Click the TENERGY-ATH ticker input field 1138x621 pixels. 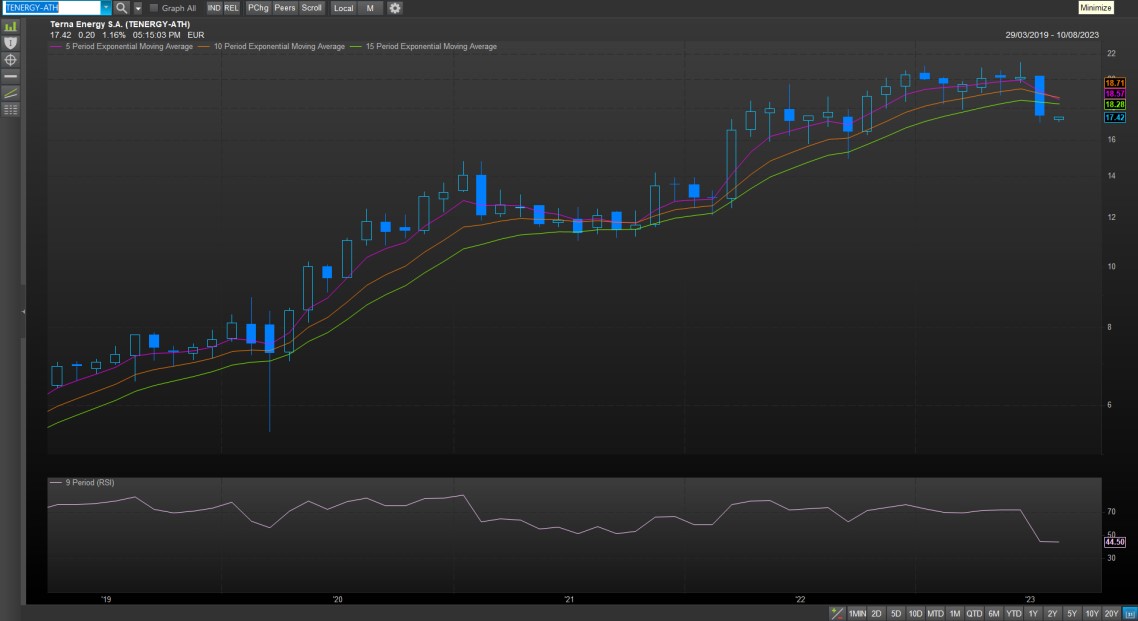click(52, 8)
